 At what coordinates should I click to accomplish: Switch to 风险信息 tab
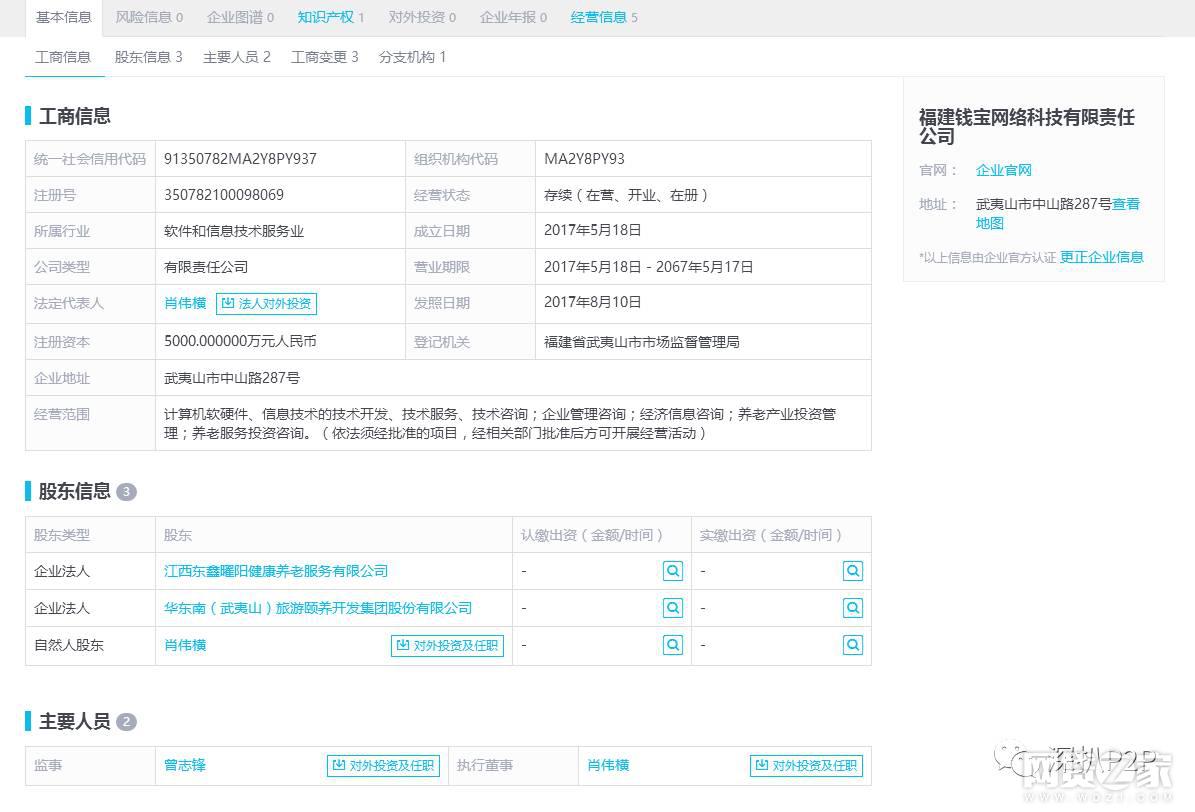tap(149, 17)
